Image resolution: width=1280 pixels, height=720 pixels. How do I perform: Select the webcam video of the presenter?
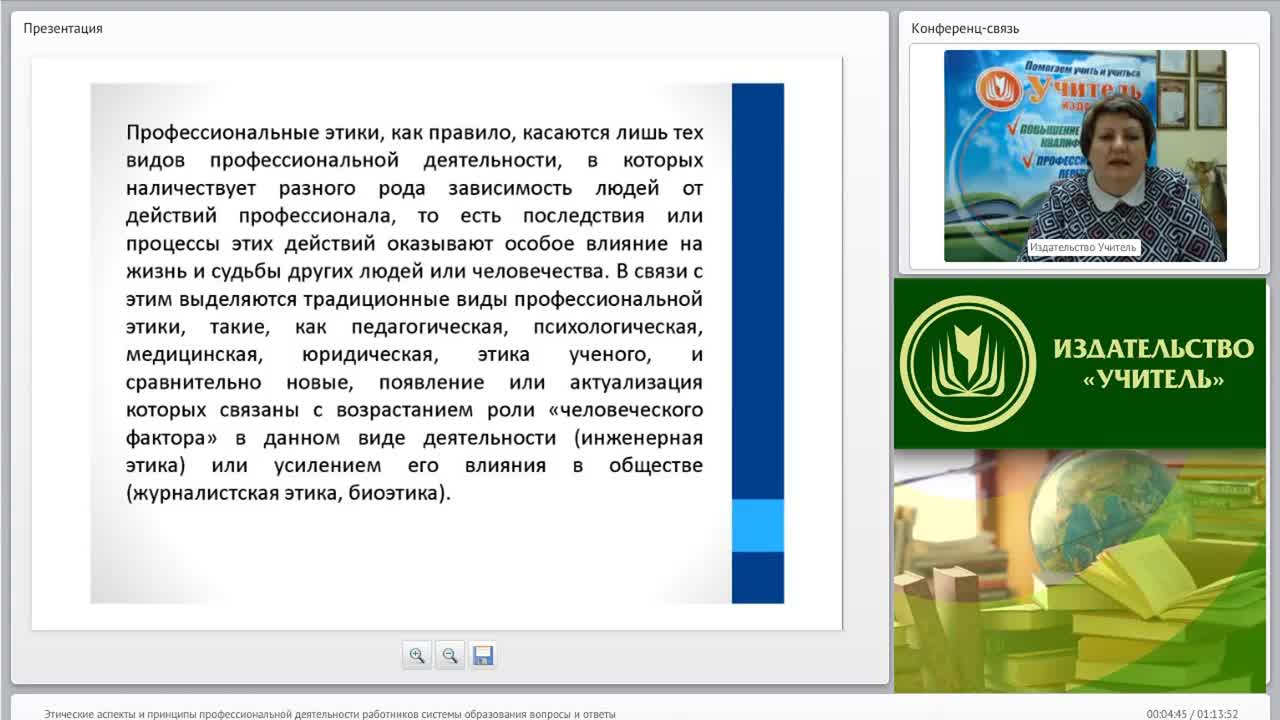(1085, 156)
